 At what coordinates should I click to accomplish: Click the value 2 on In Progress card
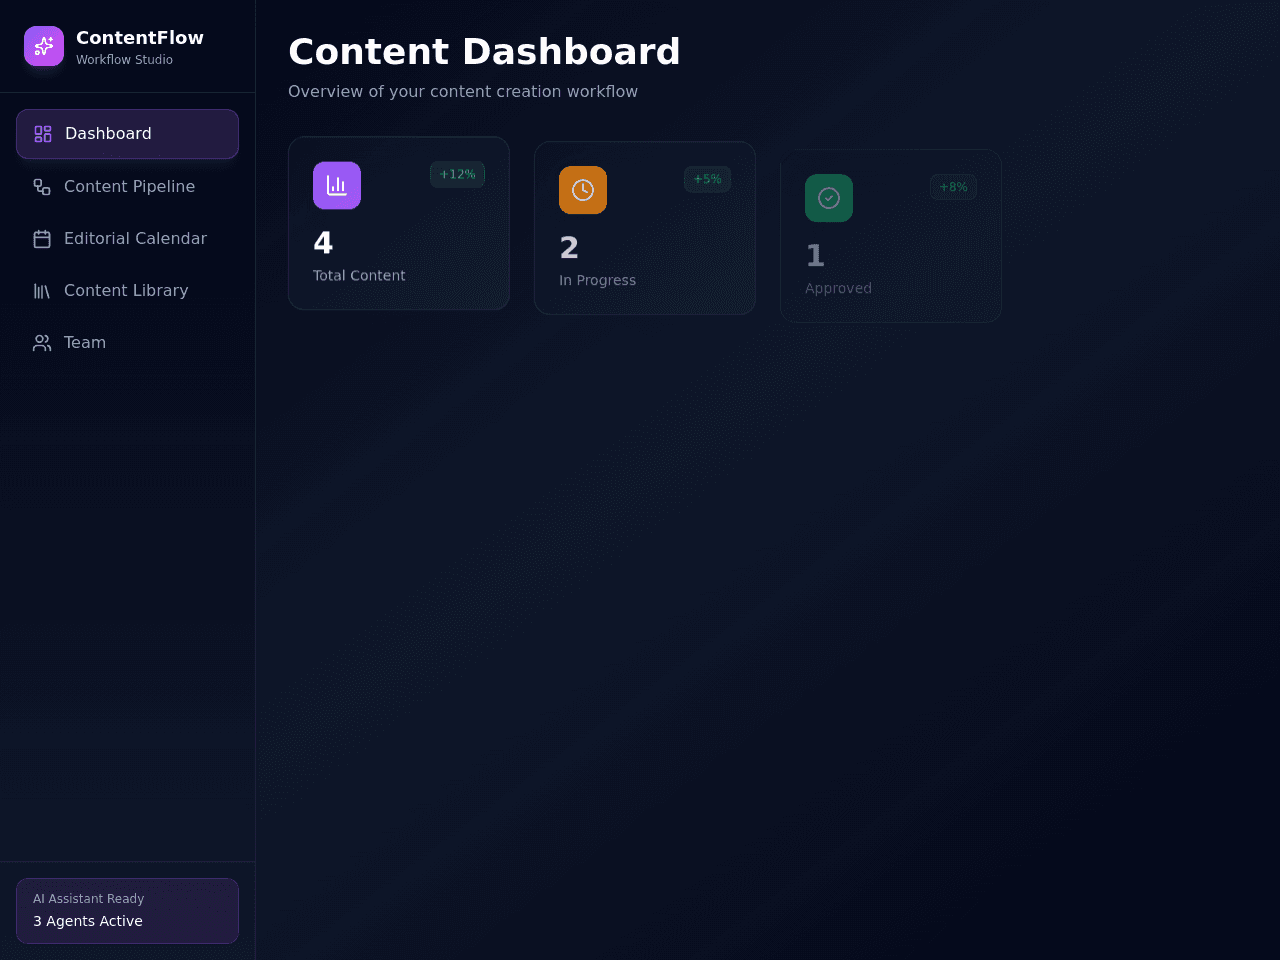(x=569, y=248)
